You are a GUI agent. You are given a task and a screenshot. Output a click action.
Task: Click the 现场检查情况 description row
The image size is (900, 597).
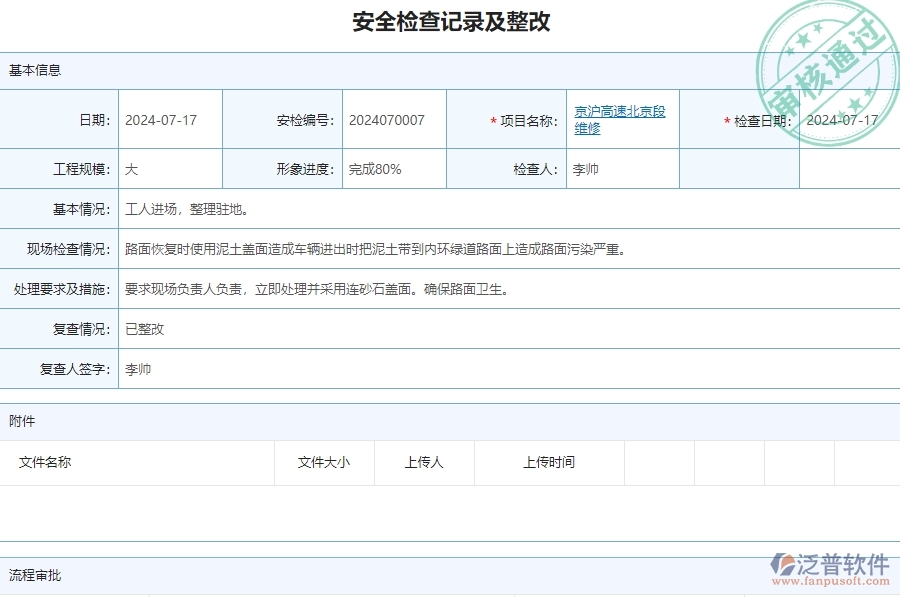click(x=375, y=249)
